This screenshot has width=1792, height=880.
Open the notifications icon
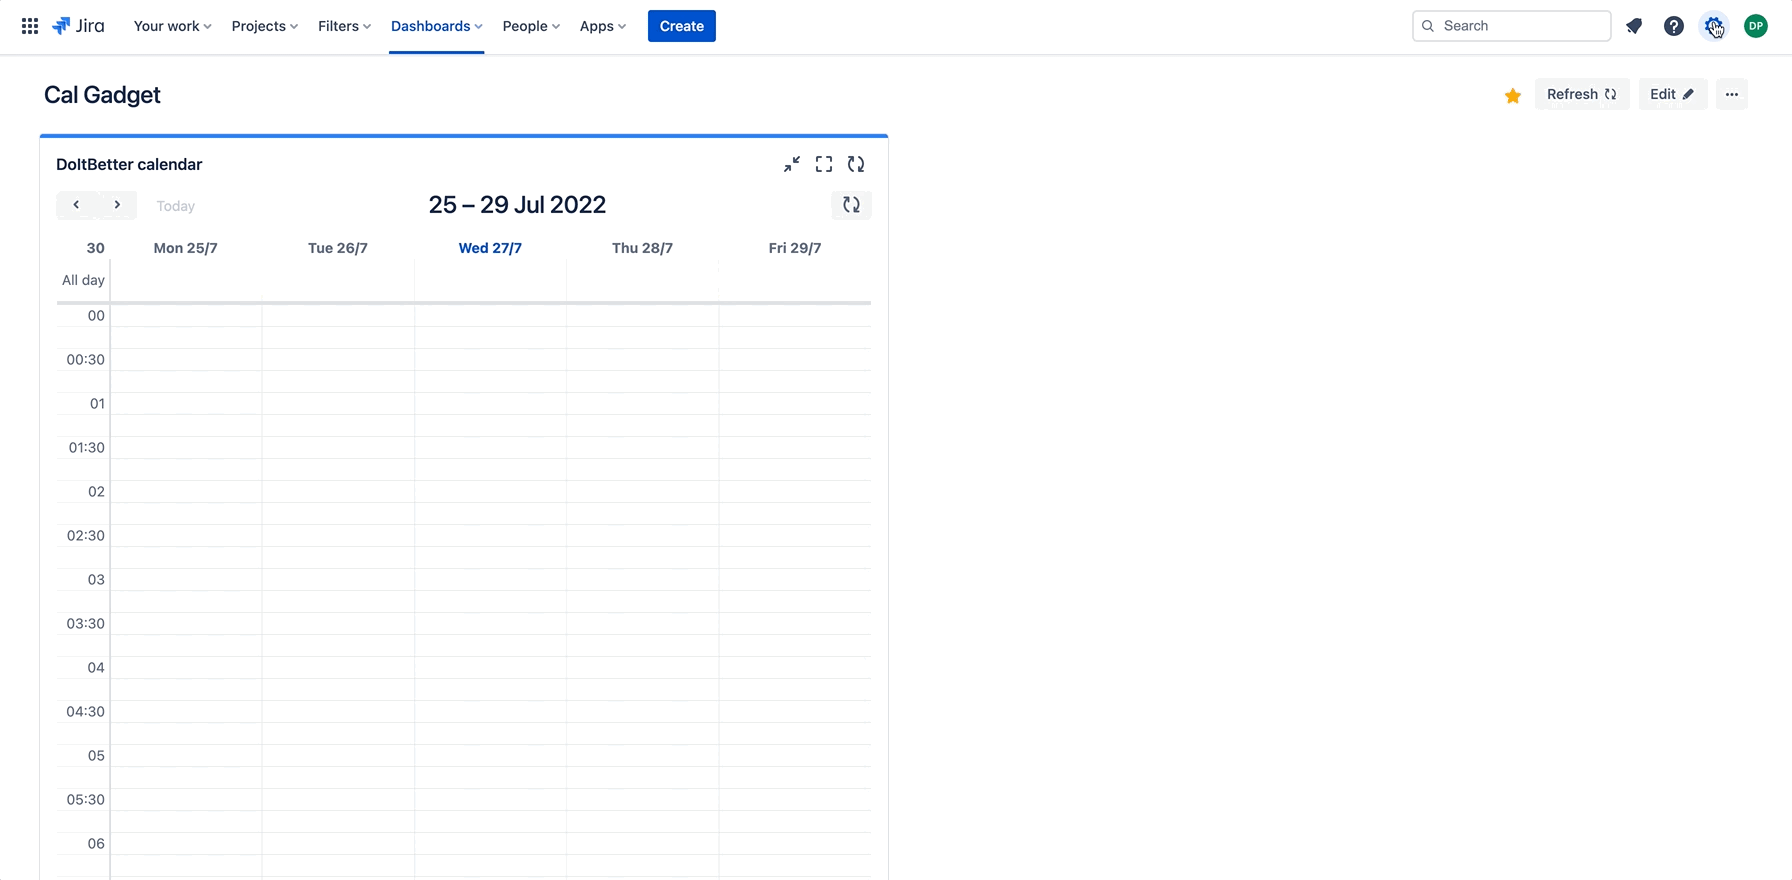[x=1634, y=26]
